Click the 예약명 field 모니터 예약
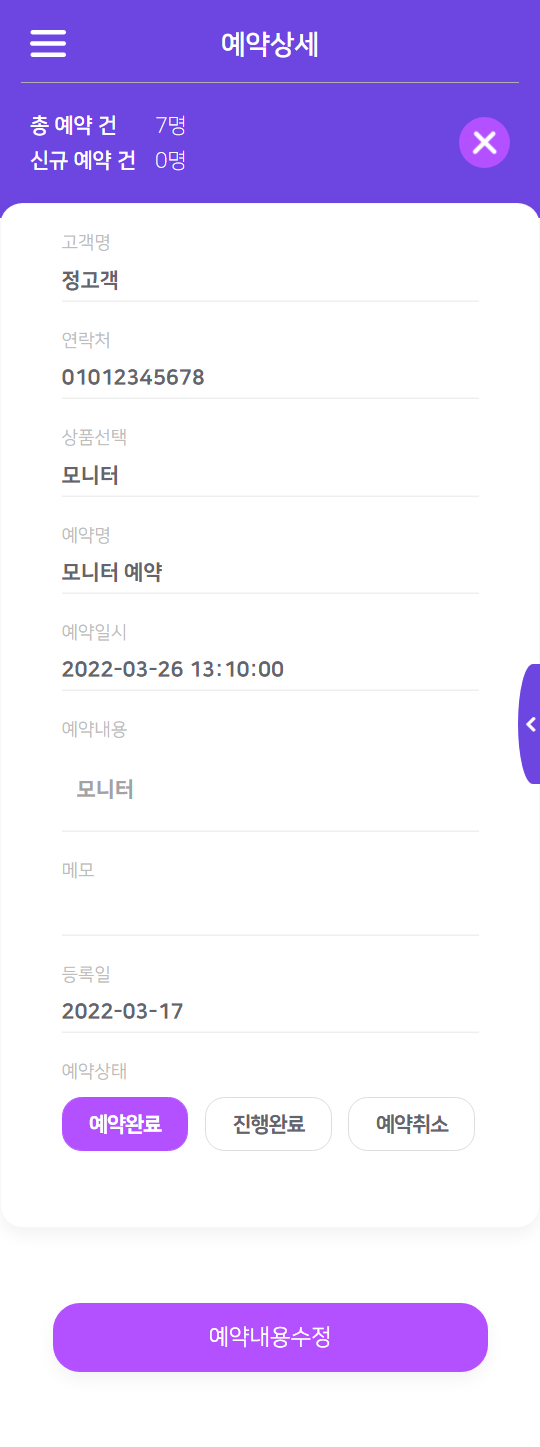 pyautogui.click(x=270, y=573)
